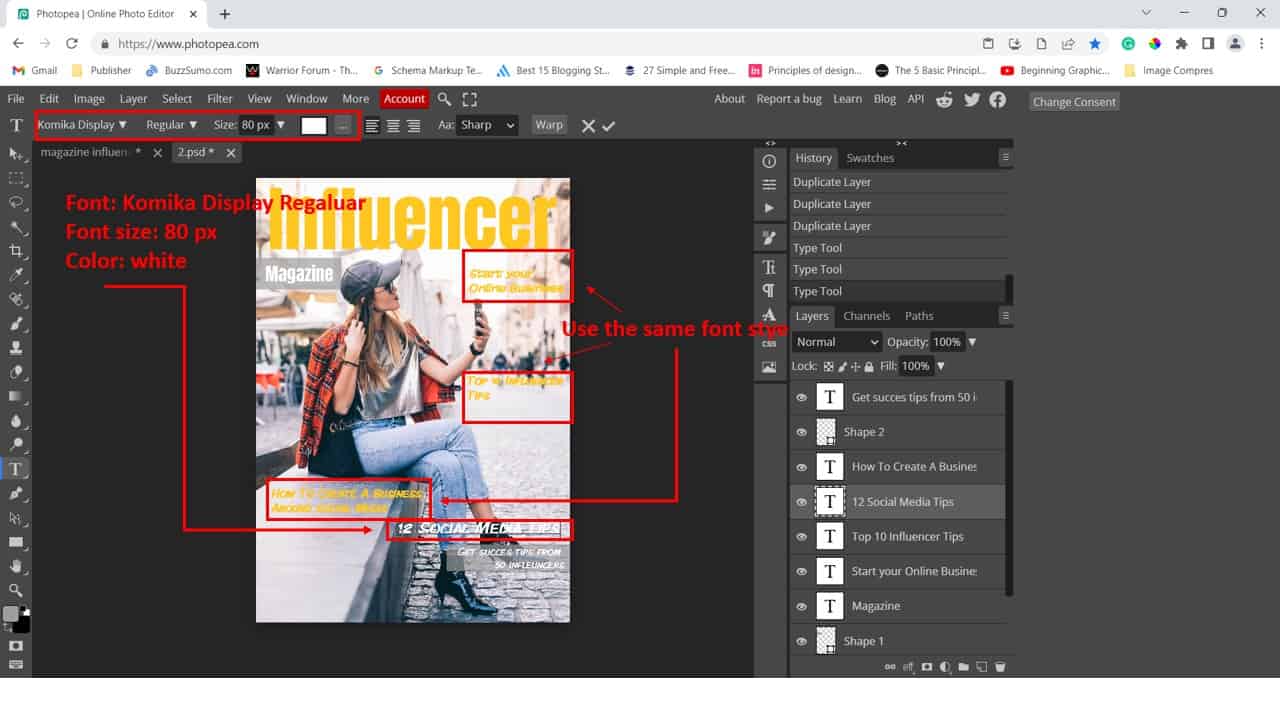Expand the Sharp anti-aliasing dropdown
This screenshot has width=1280, height=720.
click(x=488, y=125)
